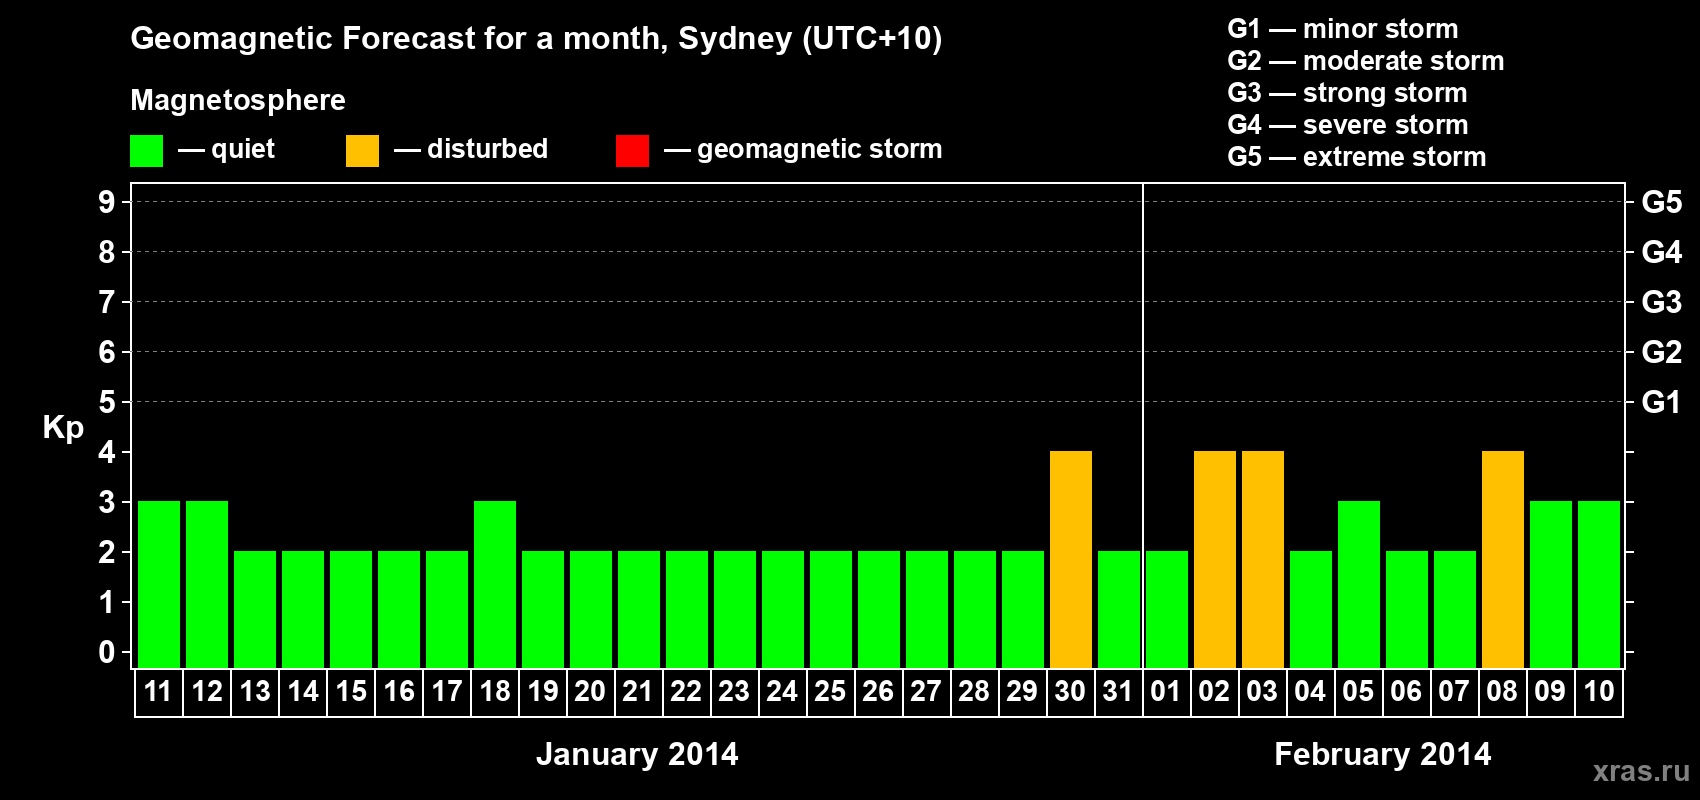Click the '— disturbed' legend label

click(x=471, y=150)
